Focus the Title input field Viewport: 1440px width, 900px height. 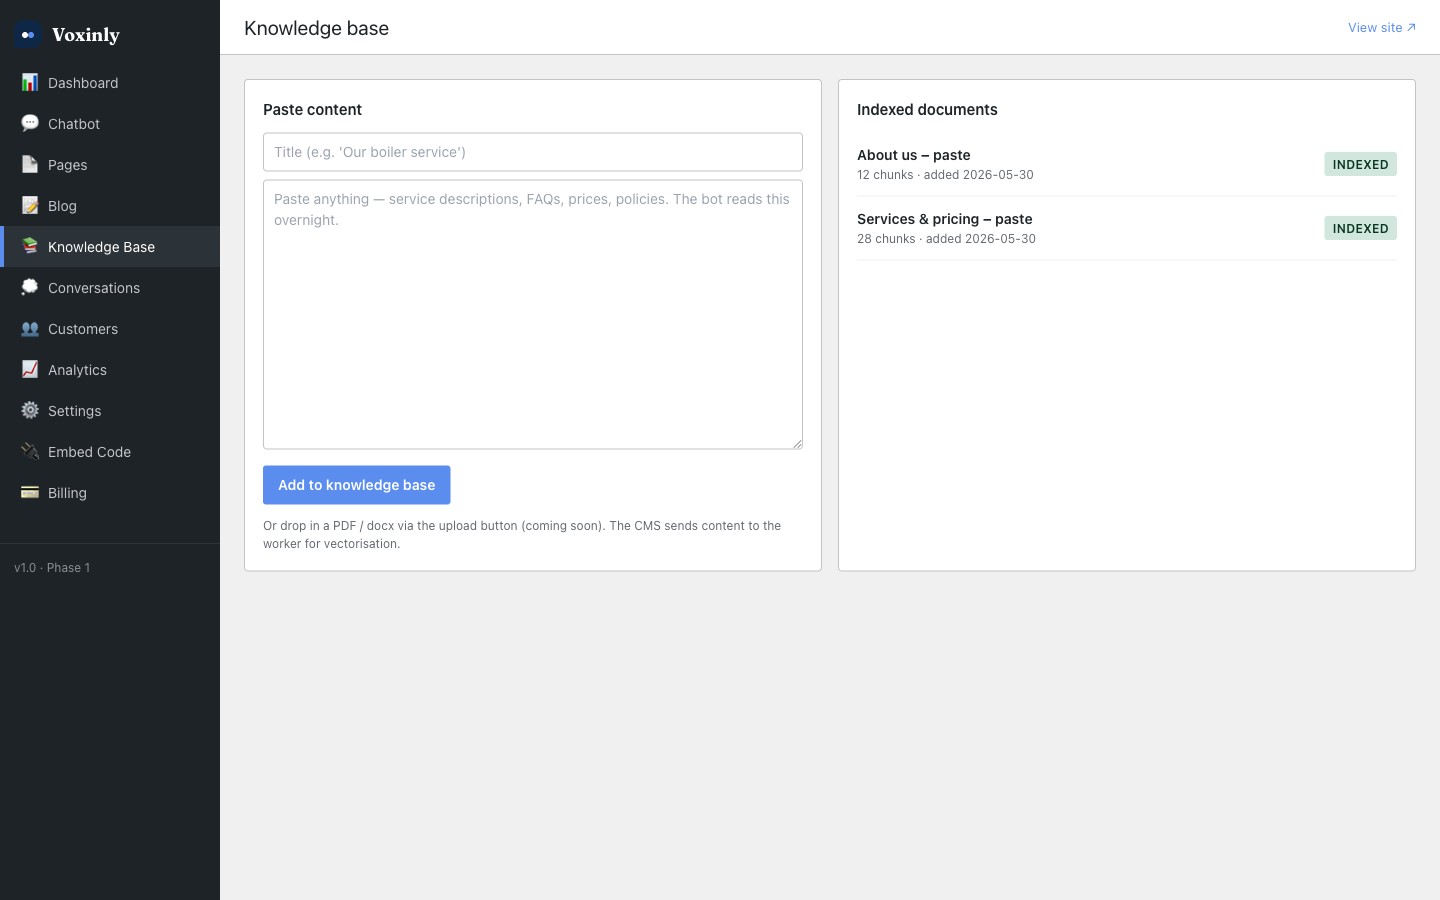[x=533, y=152]
